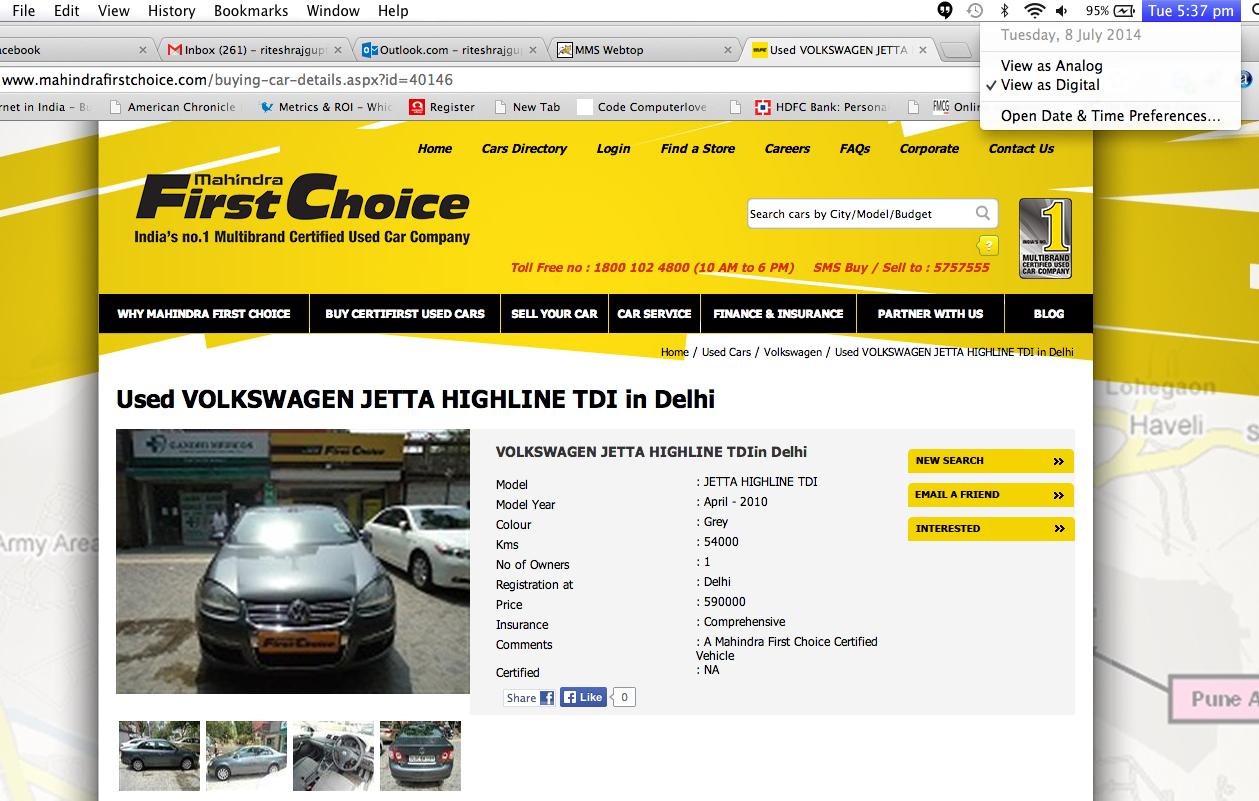This screenshot has height=801, width=1259.
Task: Select checked View as Digital option
Action: 1050,85
